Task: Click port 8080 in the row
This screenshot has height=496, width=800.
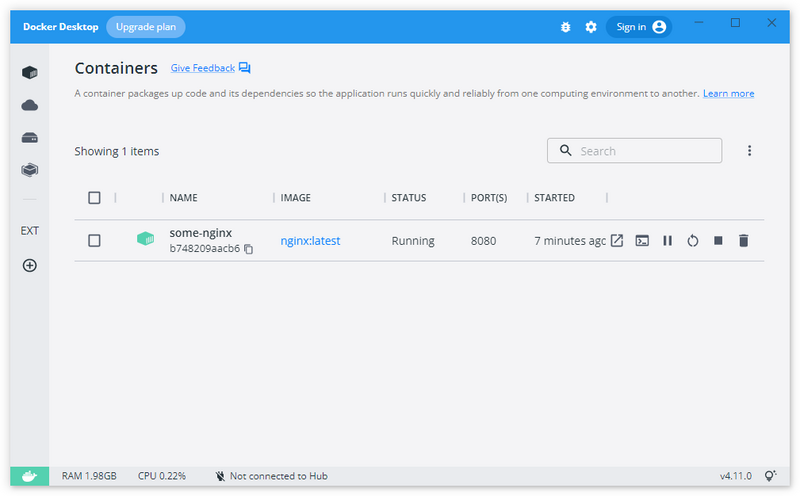Action: [x=483, y=241]
